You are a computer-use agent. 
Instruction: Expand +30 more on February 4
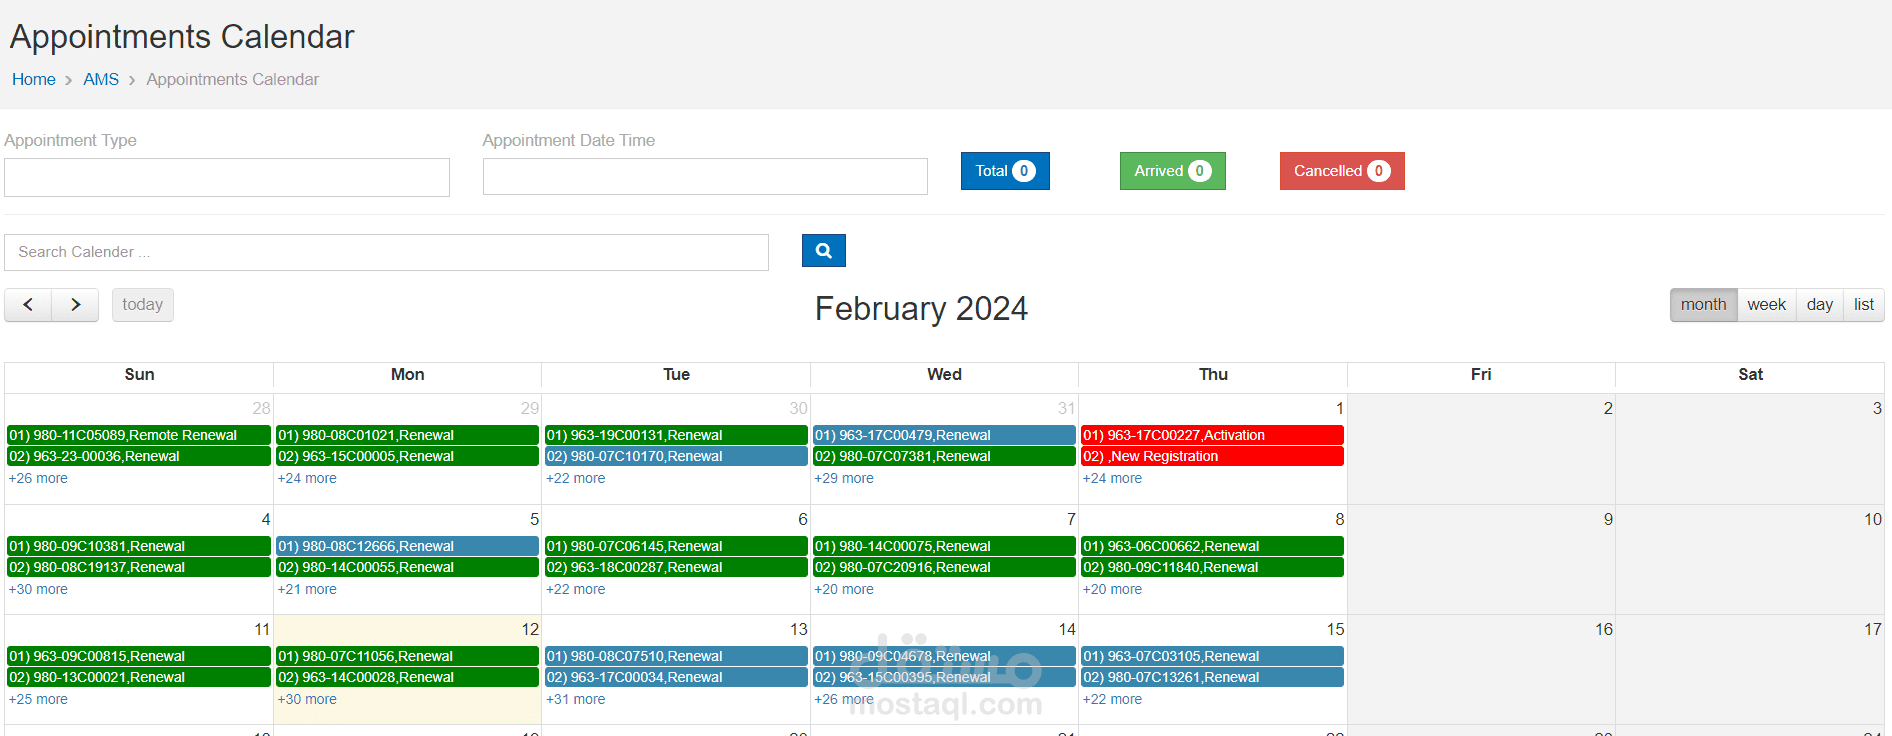coord(38,589)
